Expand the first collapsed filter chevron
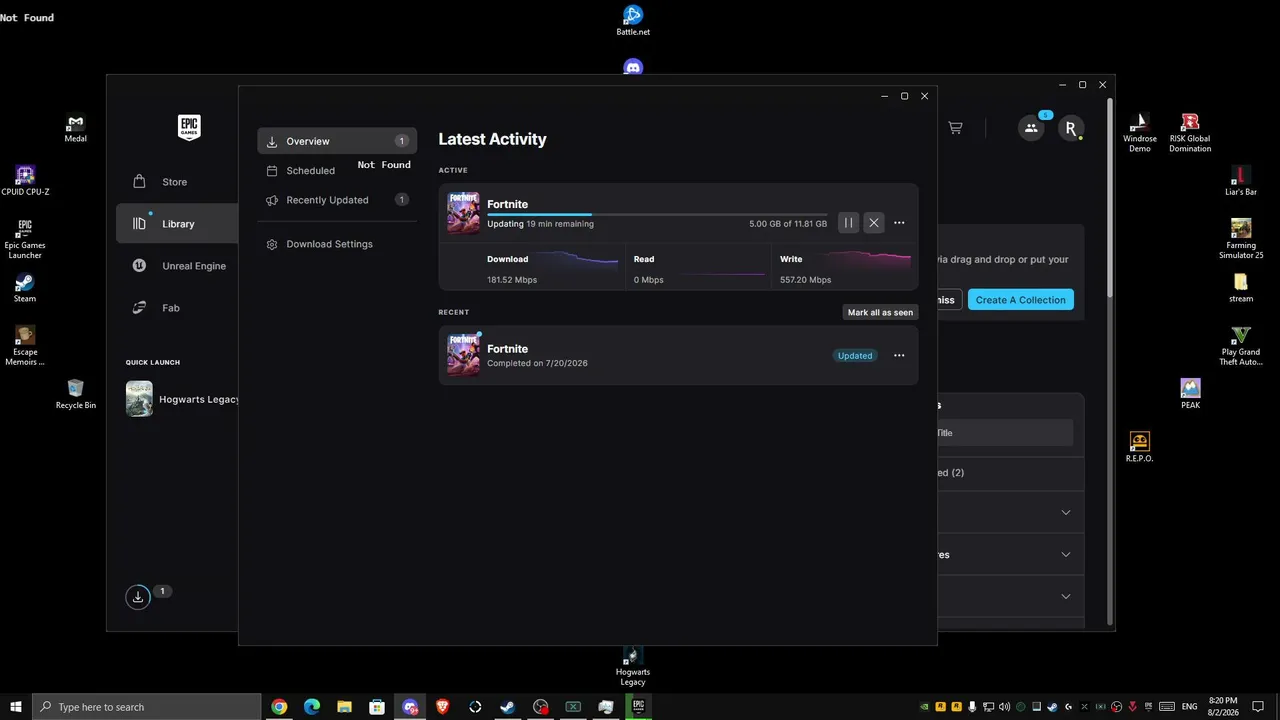This screenshot has width=1280, height=720. click(1066, 513)
